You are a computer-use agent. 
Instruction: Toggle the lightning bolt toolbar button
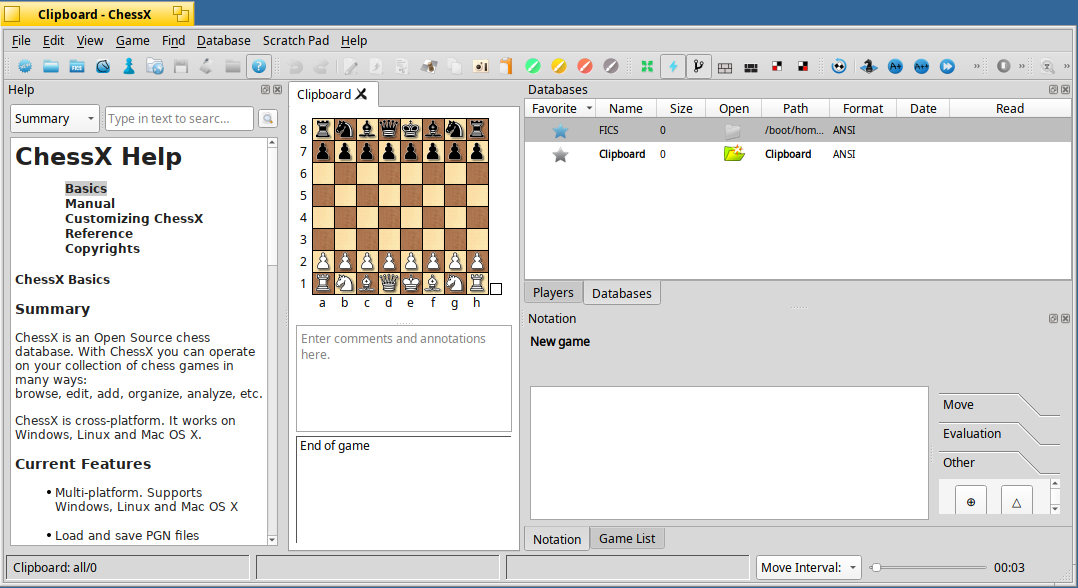tap(673, 66)
